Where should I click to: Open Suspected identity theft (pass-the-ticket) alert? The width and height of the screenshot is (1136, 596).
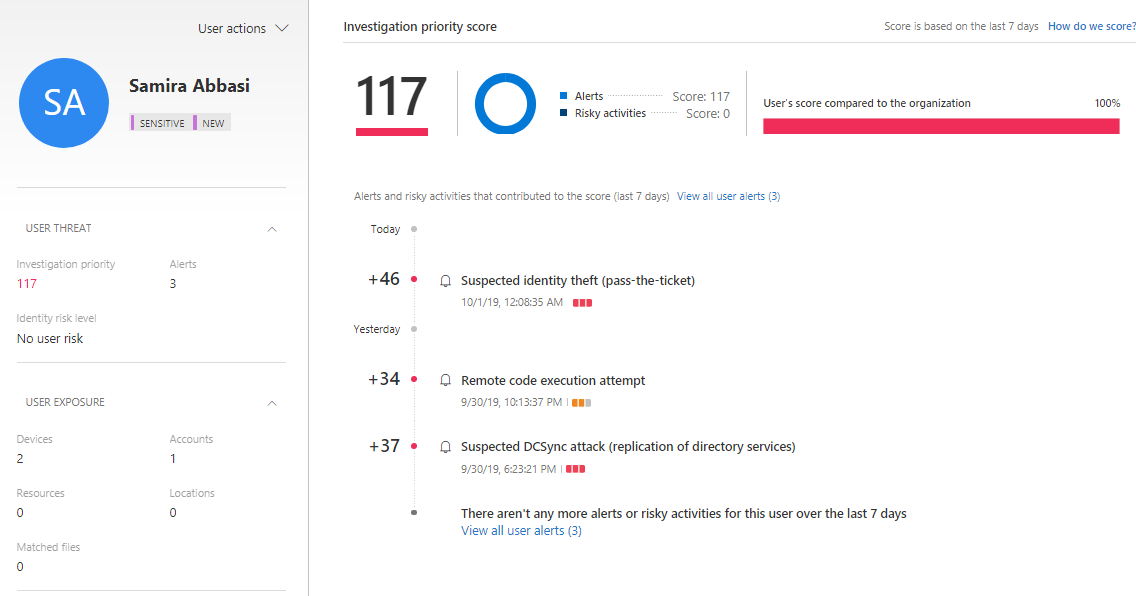(577, 281)
